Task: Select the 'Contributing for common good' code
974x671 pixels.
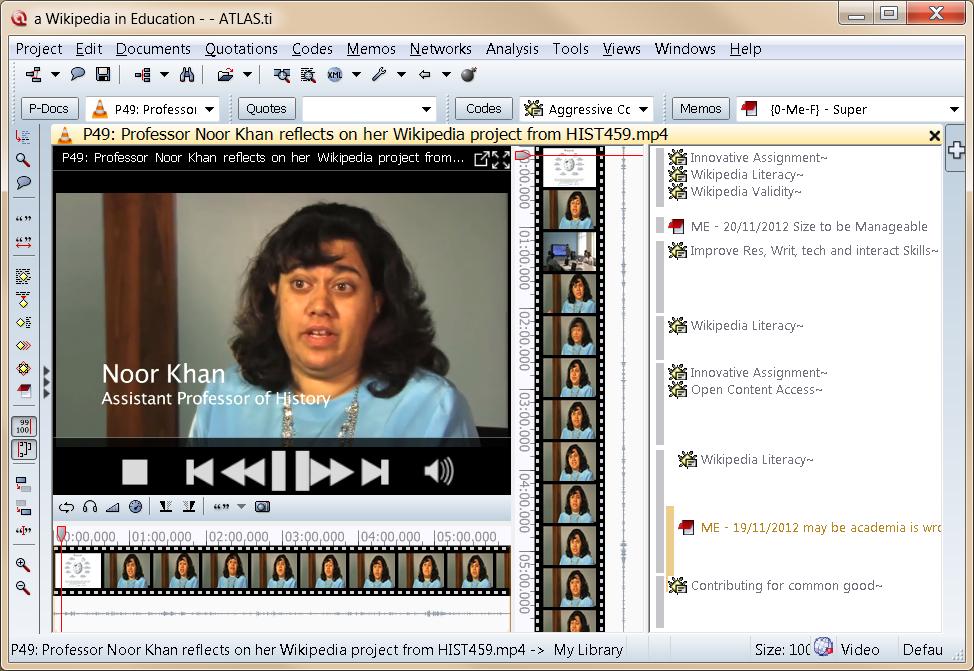Action: coord(775,585)
